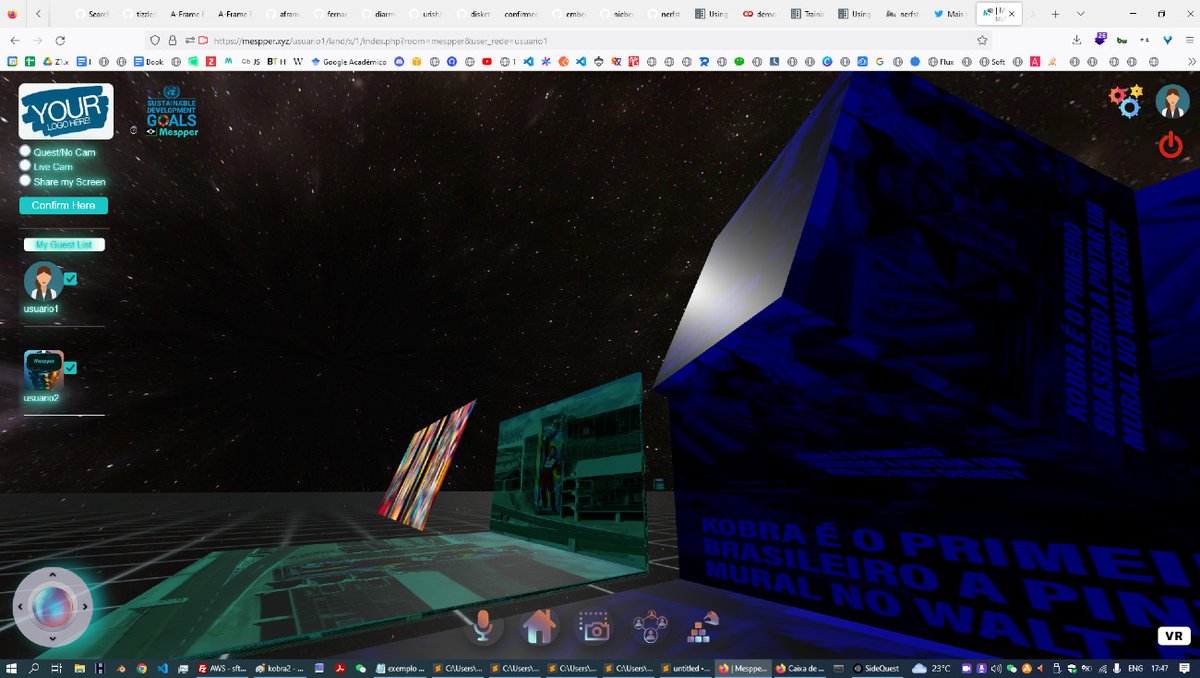
Task: Switch to the diskette browser tab
Action: coord(474,14)
